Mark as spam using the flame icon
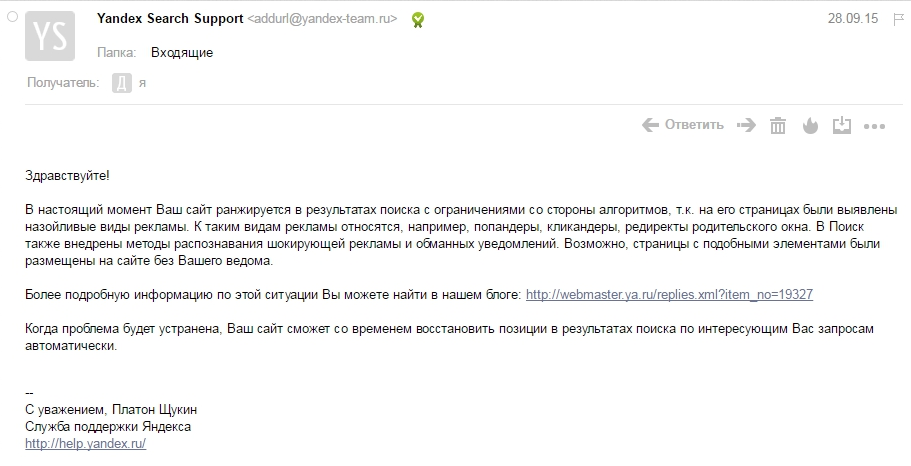 (x=810, y=126)
